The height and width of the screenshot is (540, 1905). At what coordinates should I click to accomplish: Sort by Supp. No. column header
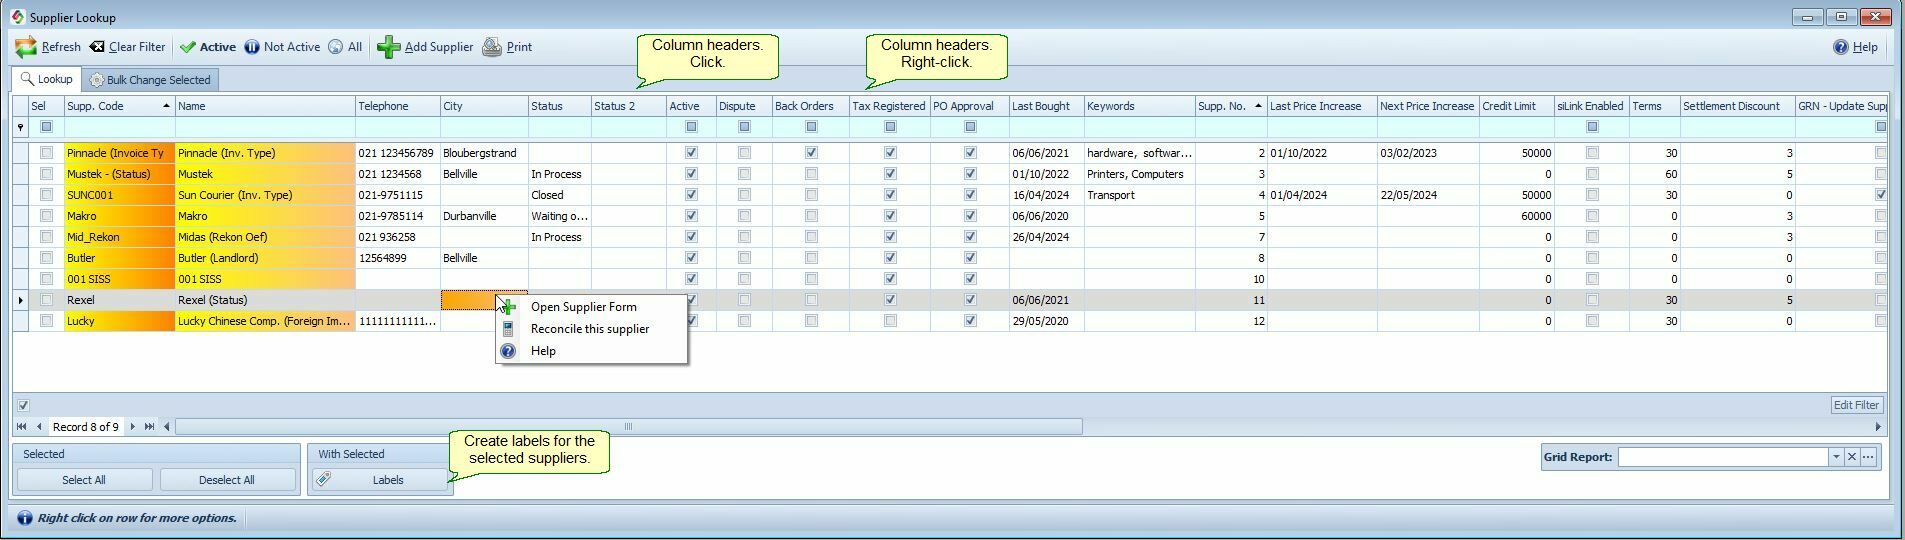[1231, 106]
